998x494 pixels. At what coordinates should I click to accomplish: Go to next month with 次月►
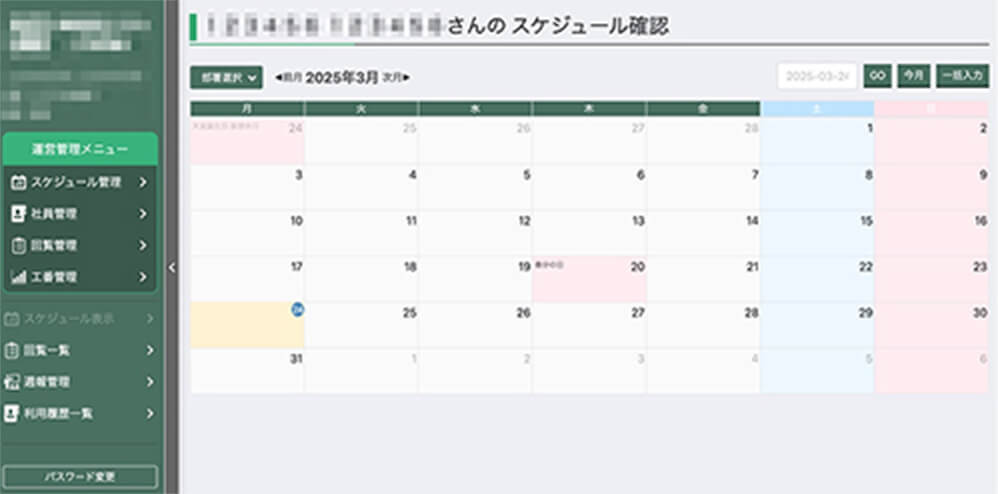point(395,78)
